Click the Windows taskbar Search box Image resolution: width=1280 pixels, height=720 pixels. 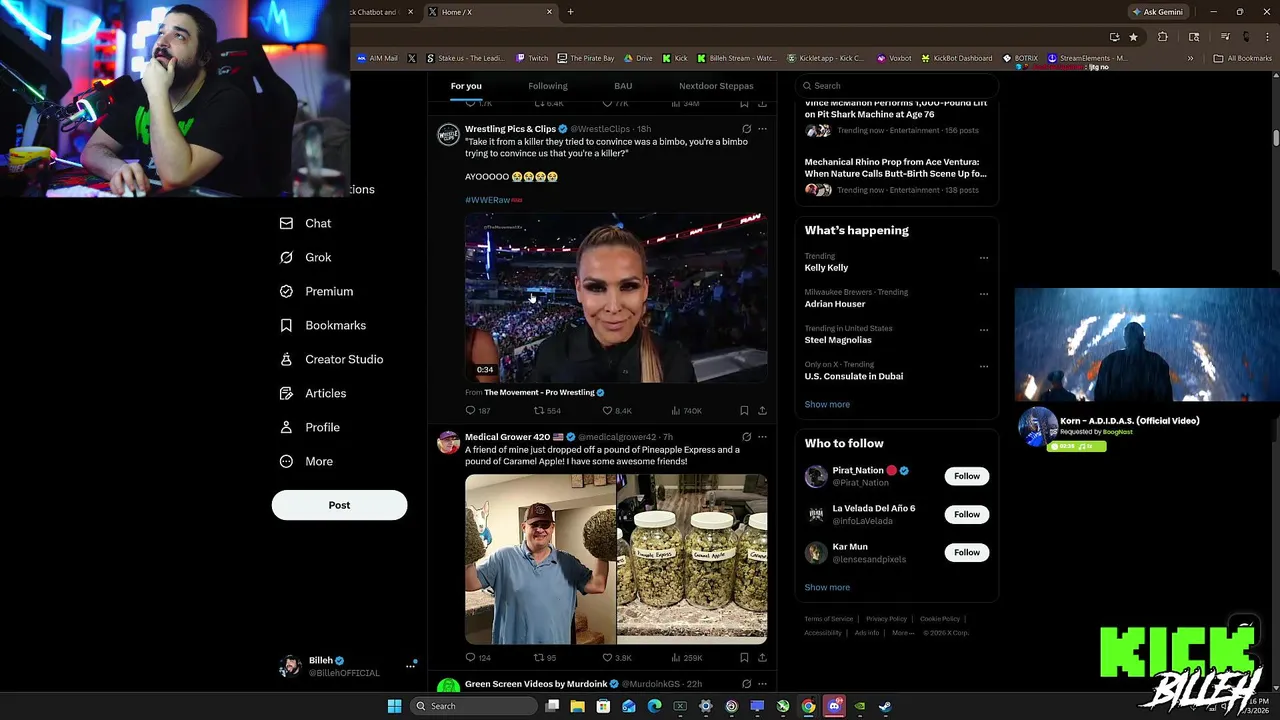[x=474, y=706]
